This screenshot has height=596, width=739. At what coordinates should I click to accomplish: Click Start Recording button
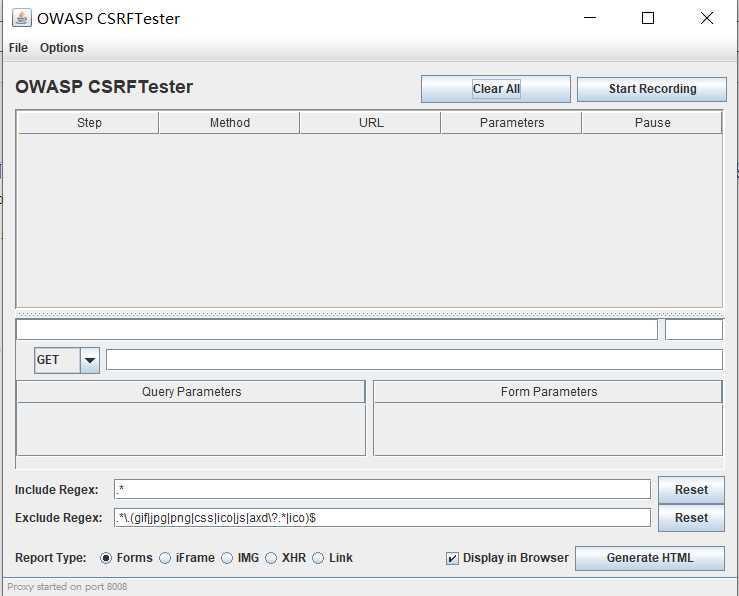pos(652,89)
